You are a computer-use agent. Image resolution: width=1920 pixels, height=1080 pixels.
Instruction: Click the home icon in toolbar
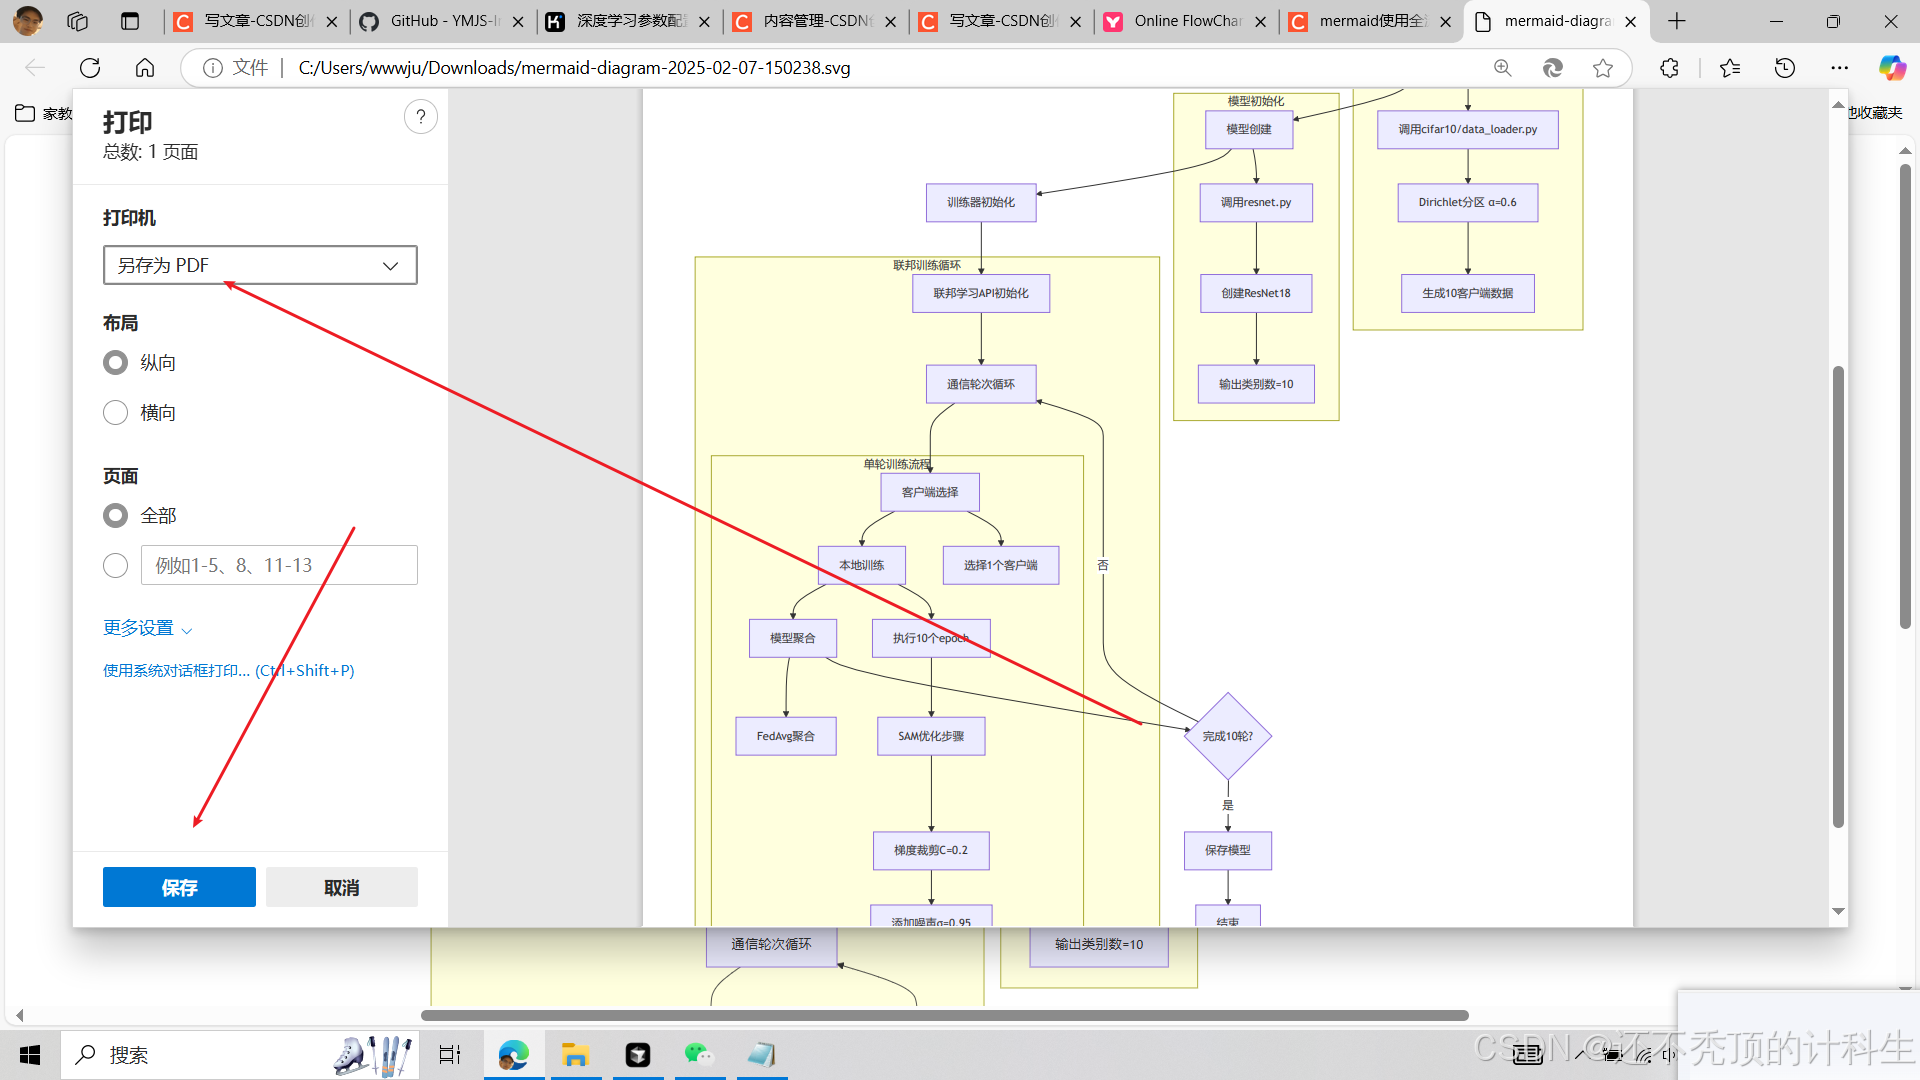point(145,68)
